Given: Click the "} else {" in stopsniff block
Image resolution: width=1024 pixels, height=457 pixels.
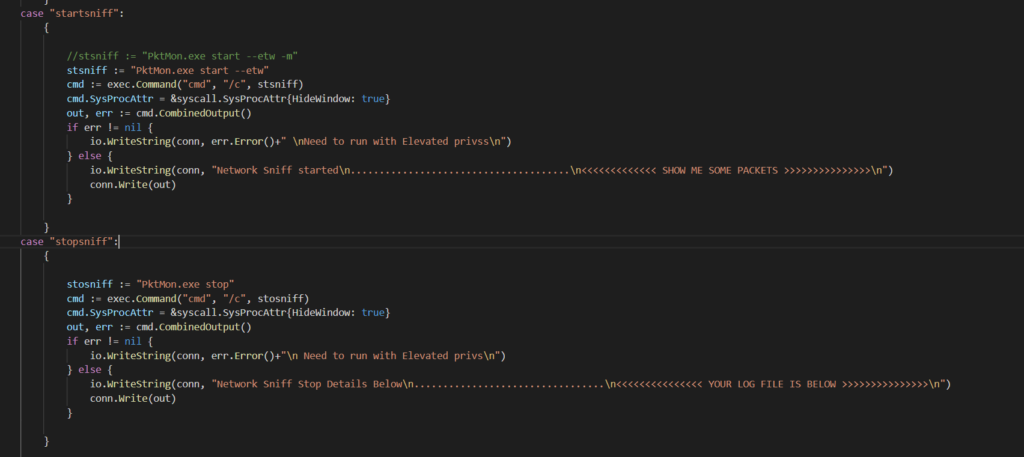Looking at the screenshot, I should coord(90,370).
